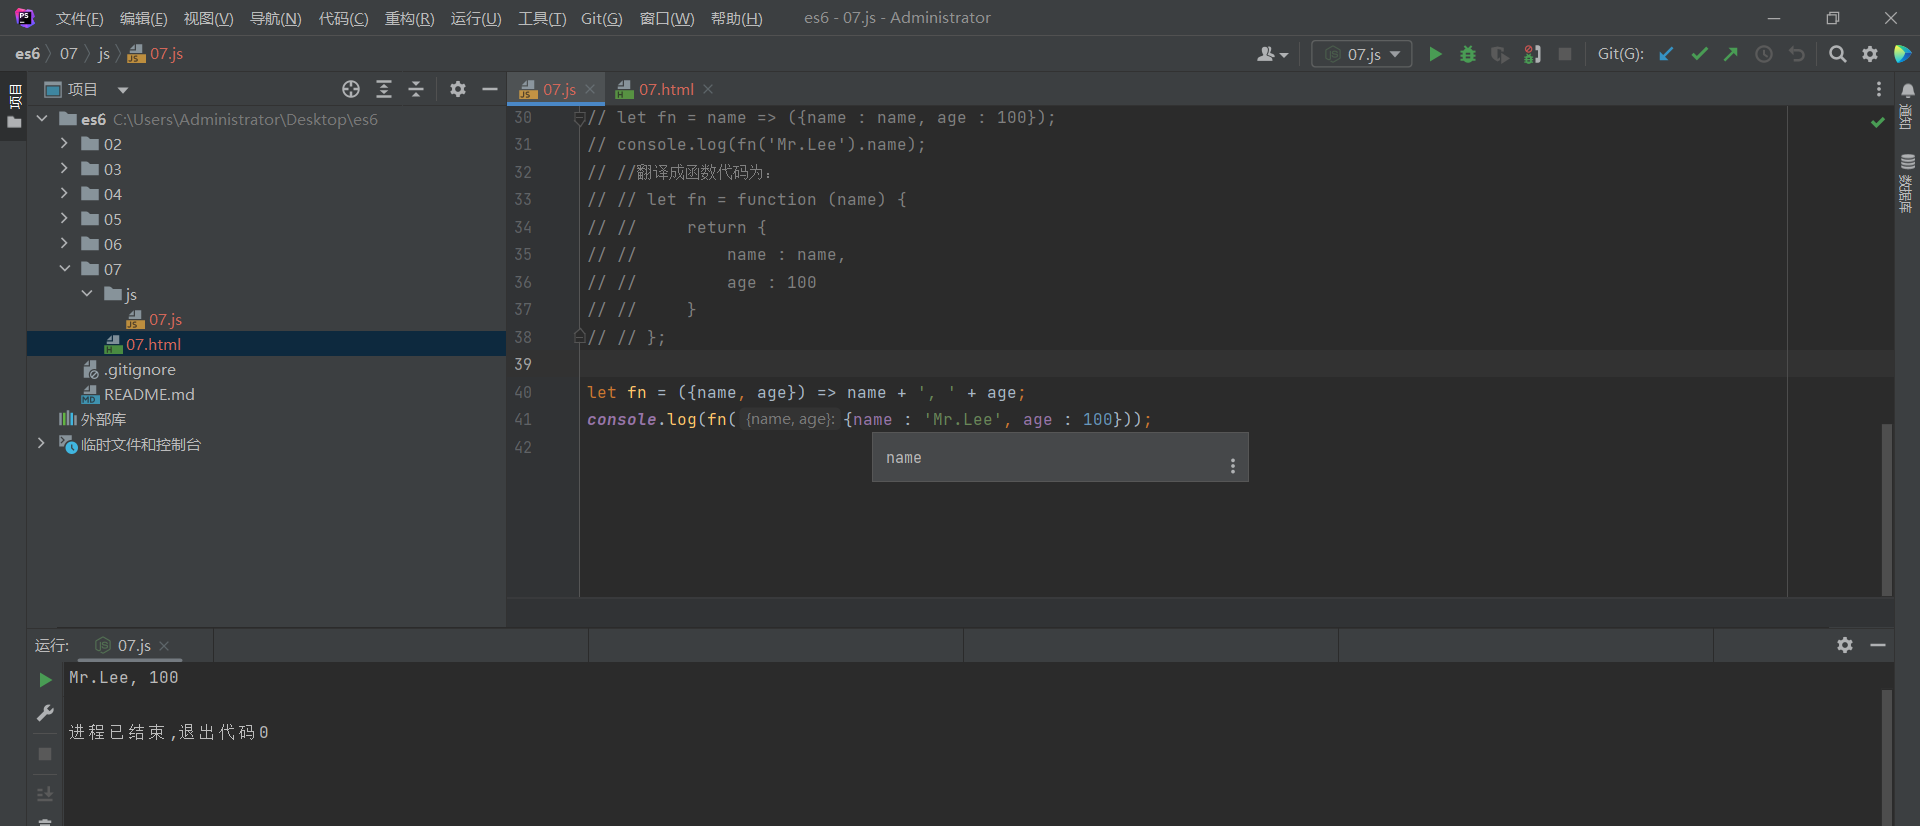Viewport: 1920px width, 826px height.
Task: Click editor vertical scrollbar
Action: (1887, 510)
